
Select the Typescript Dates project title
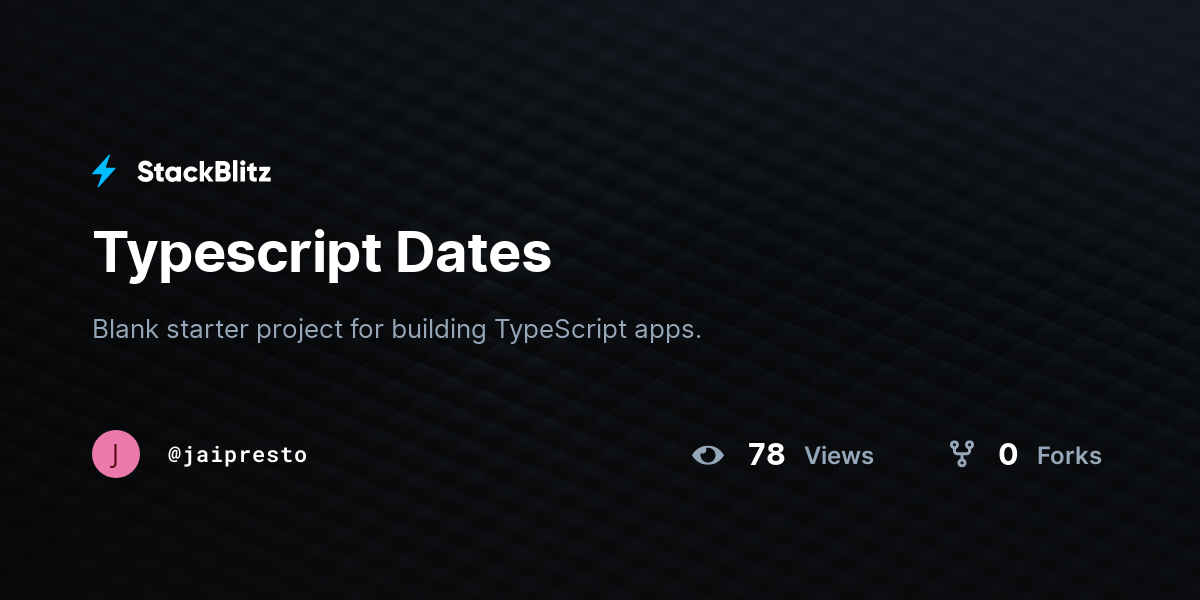coord(322,253)
